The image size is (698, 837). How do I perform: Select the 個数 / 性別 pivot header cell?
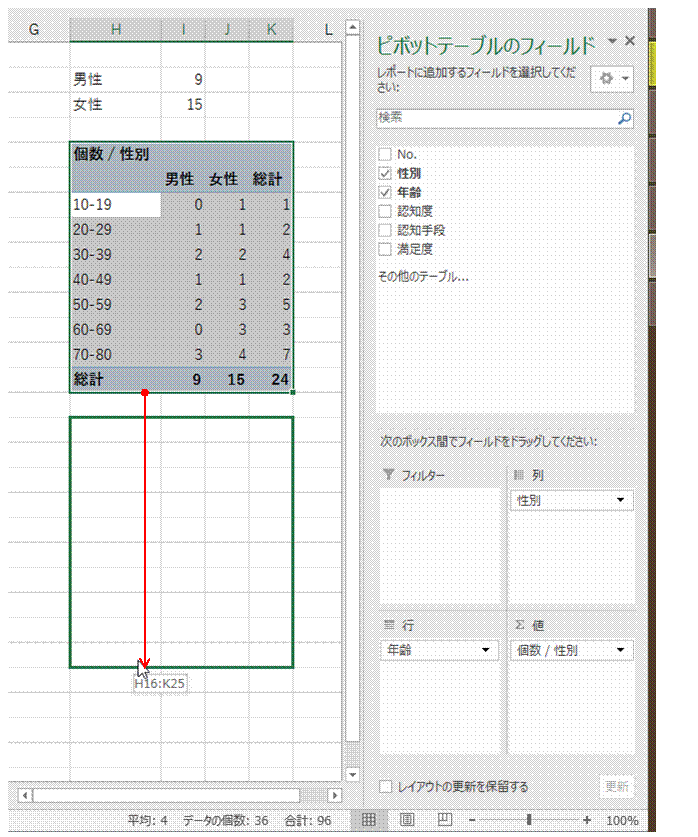(x=115, y=154)
